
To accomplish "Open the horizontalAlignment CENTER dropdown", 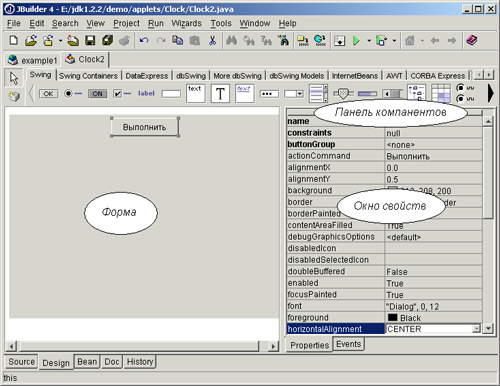I will (x=476, y=329).
